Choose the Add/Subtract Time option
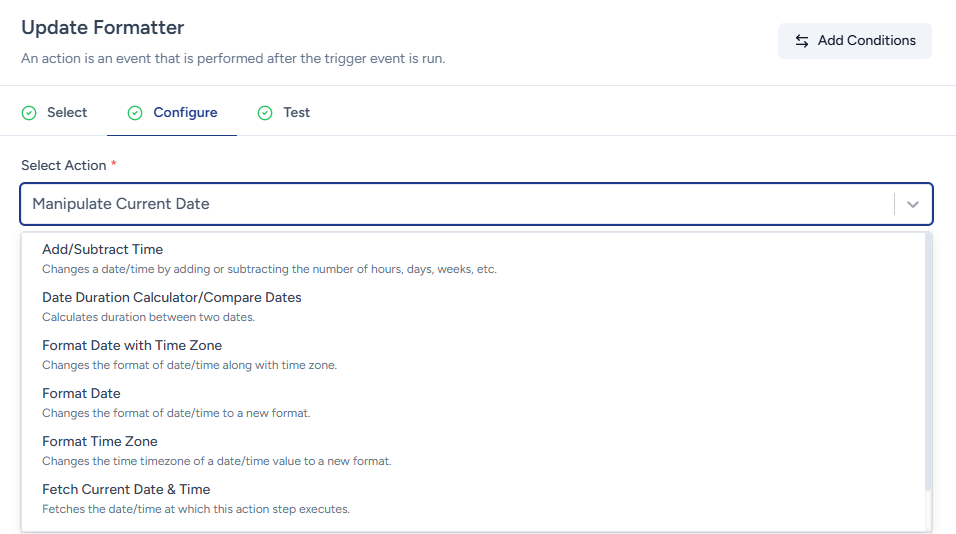956x534 pixels. 102,250
